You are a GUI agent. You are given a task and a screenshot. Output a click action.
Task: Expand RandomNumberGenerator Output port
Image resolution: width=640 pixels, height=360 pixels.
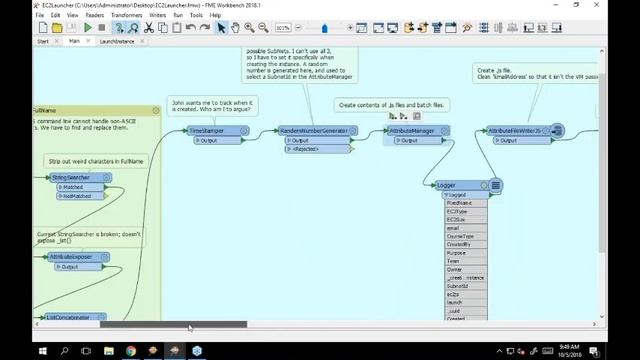click(289, 140)
